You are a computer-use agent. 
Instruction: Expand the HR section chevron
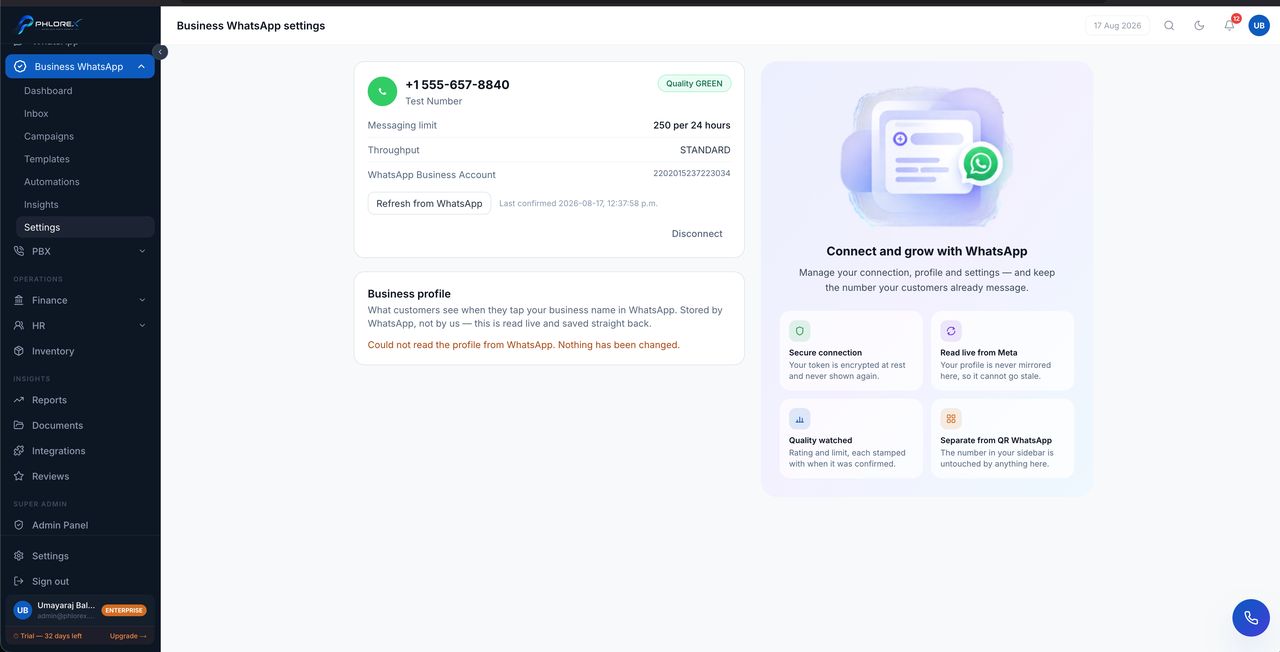[142, 326]
